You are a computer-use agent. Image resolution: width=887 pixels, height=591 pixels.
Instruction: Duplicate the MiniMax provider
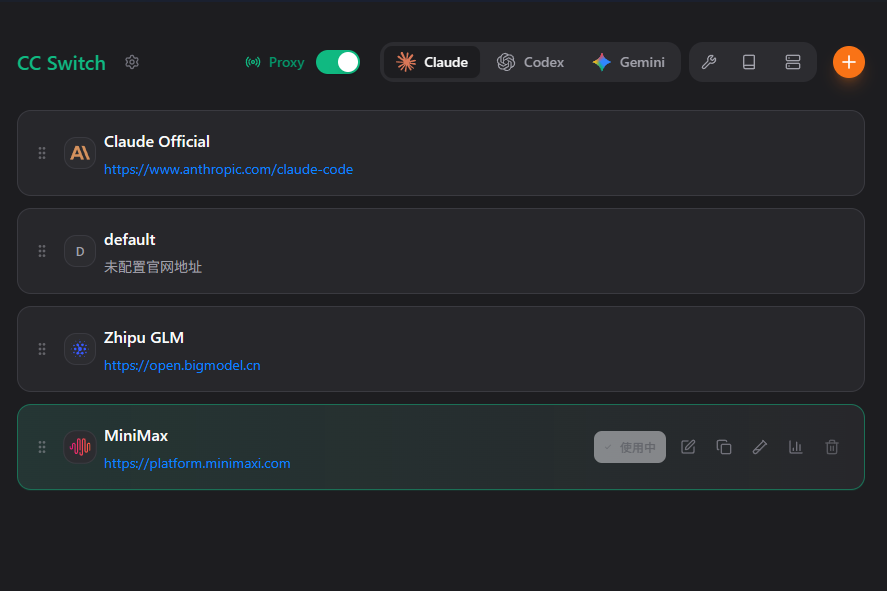[724, 447]
